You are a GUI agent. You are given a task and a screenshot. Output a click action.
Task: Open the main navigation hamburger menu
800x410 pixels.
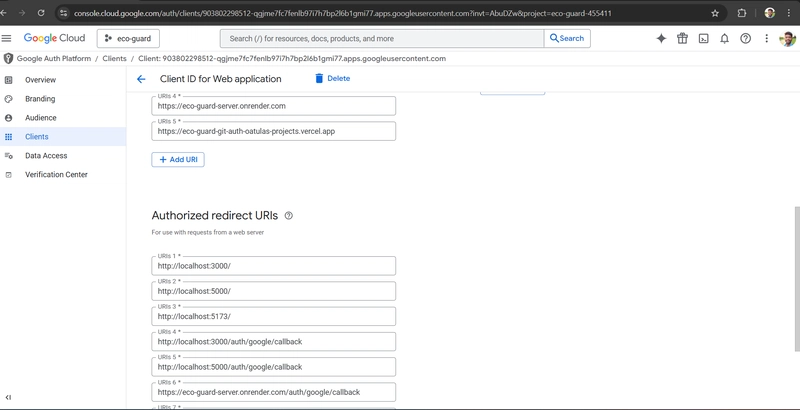[x=7, y=38]
